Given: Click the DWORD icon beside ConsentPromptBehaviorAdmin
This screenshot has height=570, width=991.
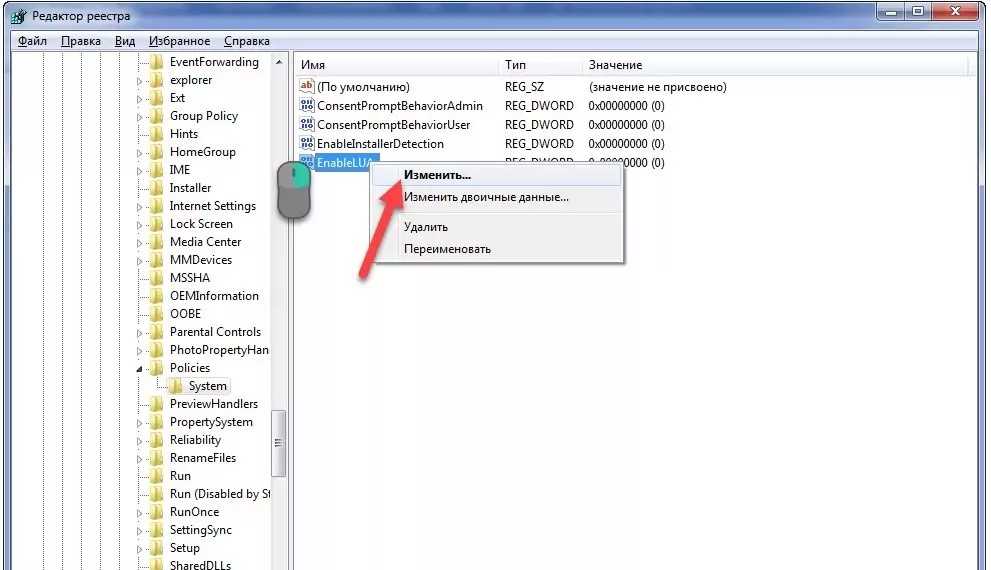Looking at the screenshot, I should 307,106.
